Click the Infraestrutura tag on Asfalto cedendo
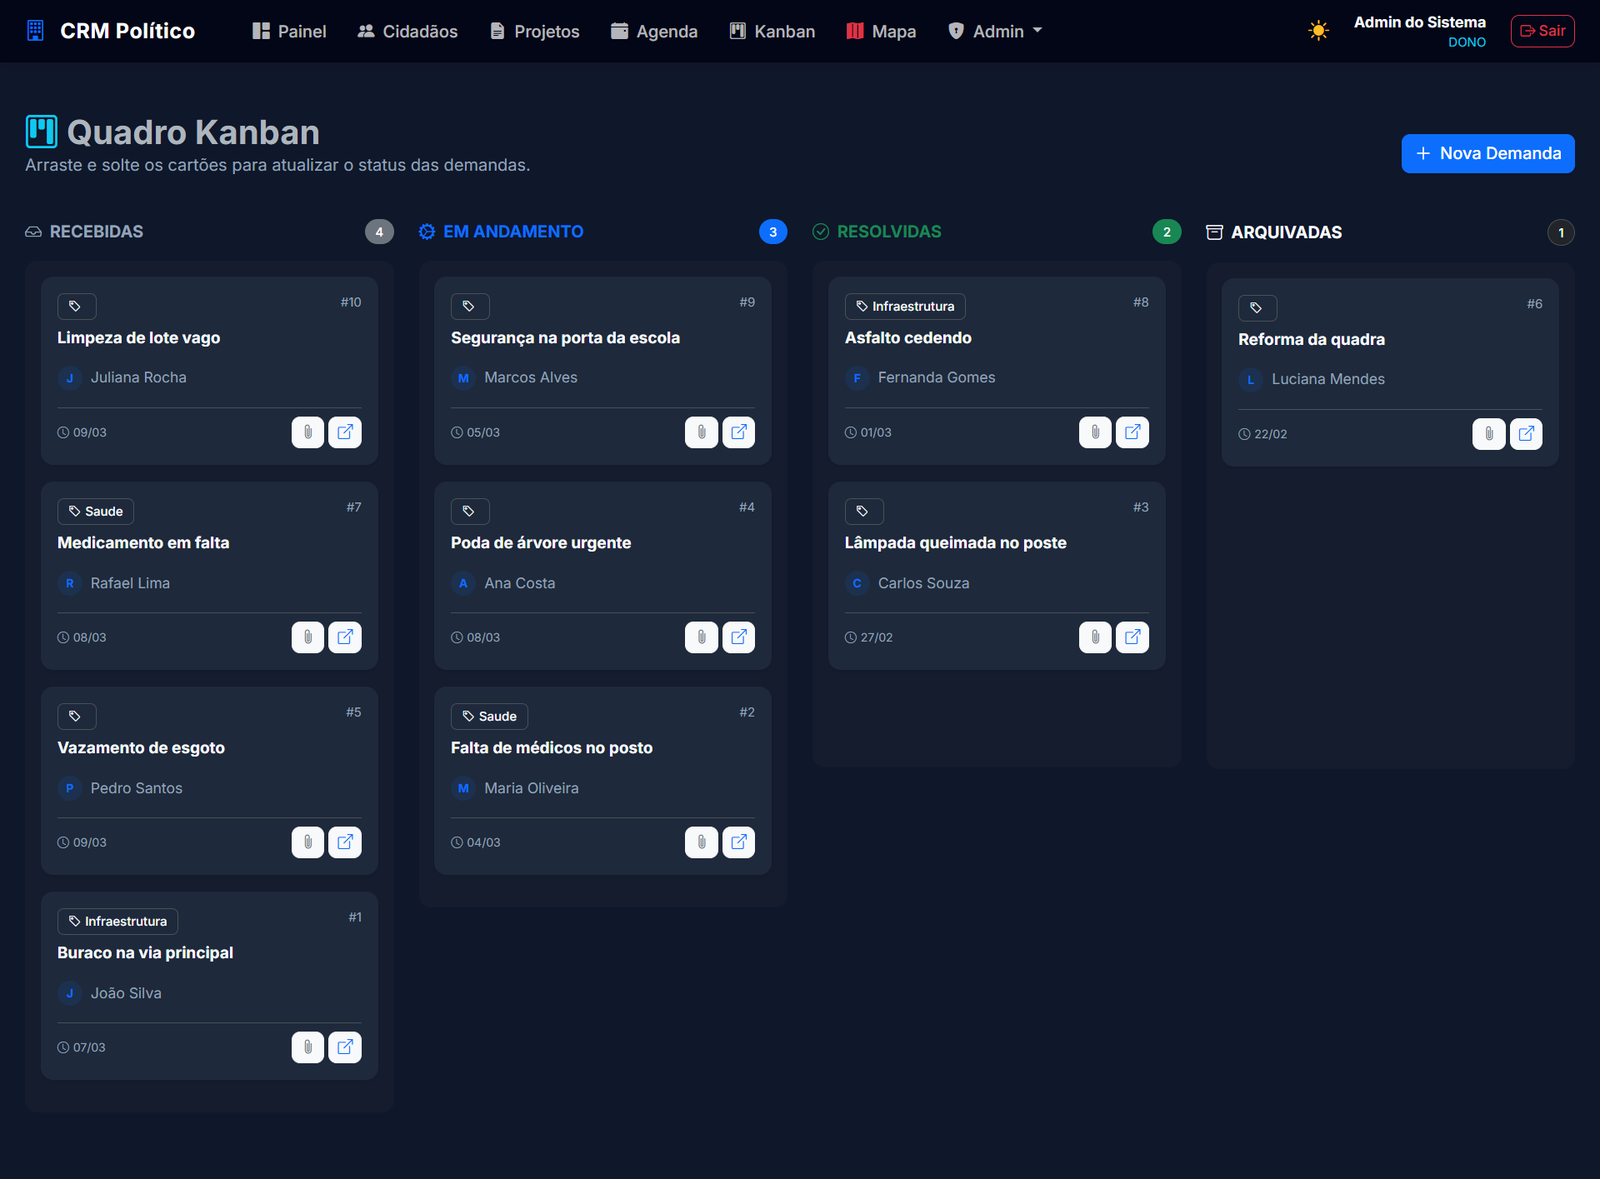Screen dimensions: 1600x1179 click(x=904, y=306)
